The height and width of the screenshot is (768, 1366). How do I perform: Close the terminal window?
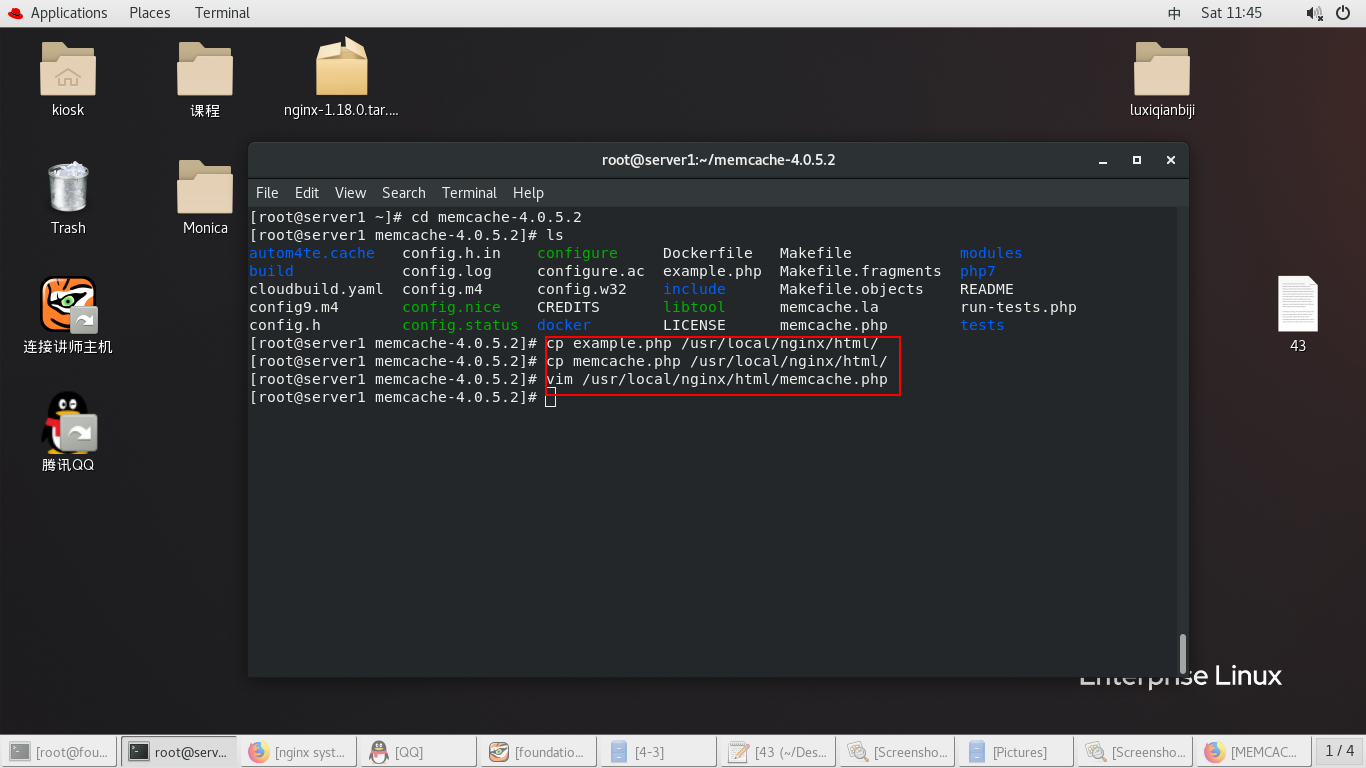[1171, 160]
